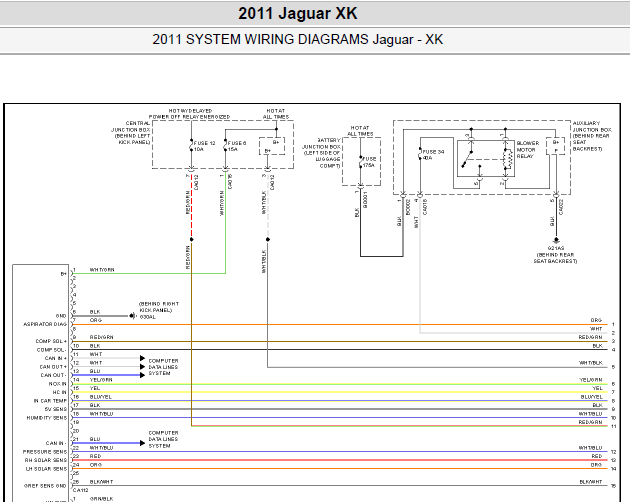Click the "NOX IN" pin label
630x502 pixels.
58,384
